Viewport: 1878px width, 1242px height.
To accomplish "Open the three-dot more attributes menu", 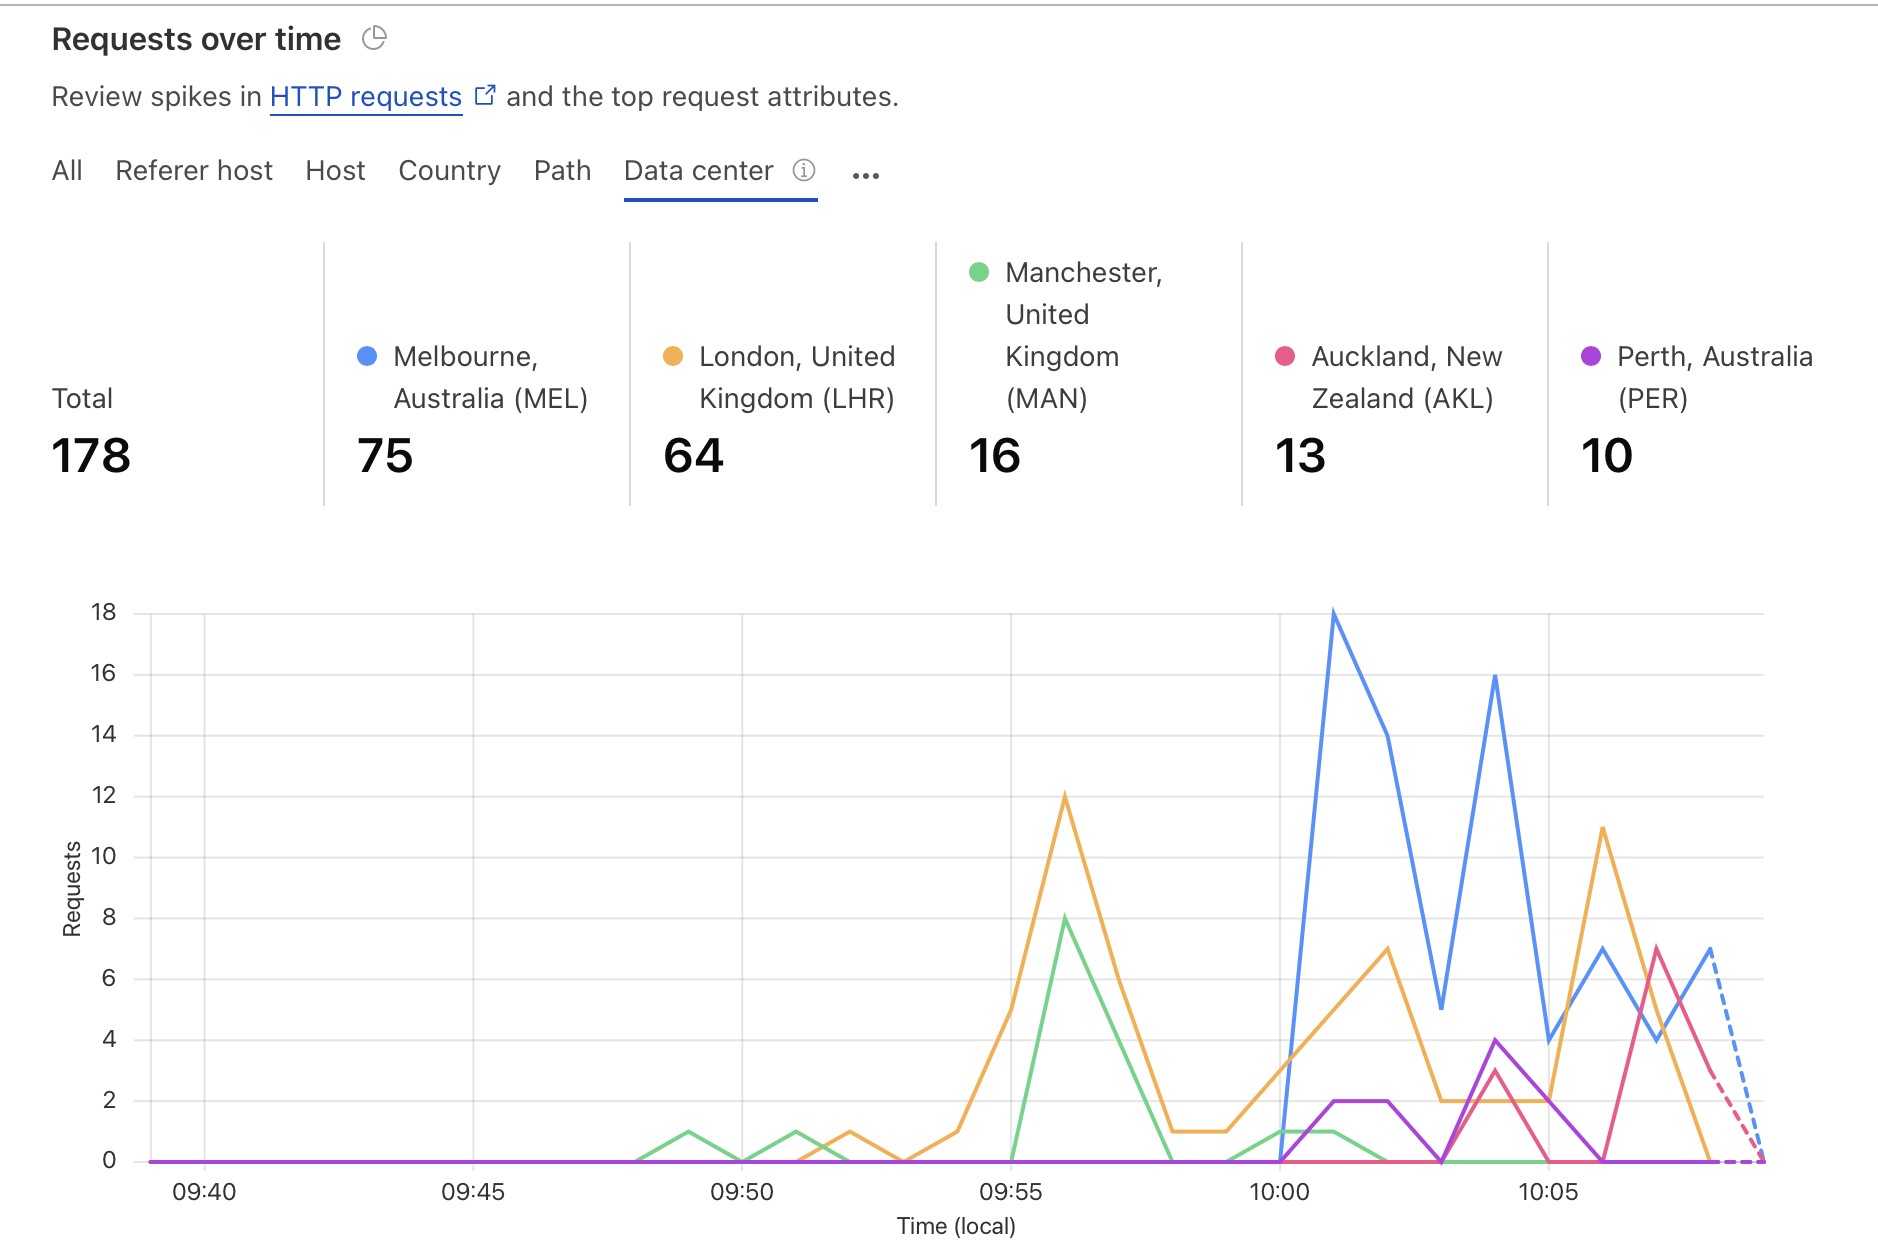I will pyautogui.click(x=866, y=175).
